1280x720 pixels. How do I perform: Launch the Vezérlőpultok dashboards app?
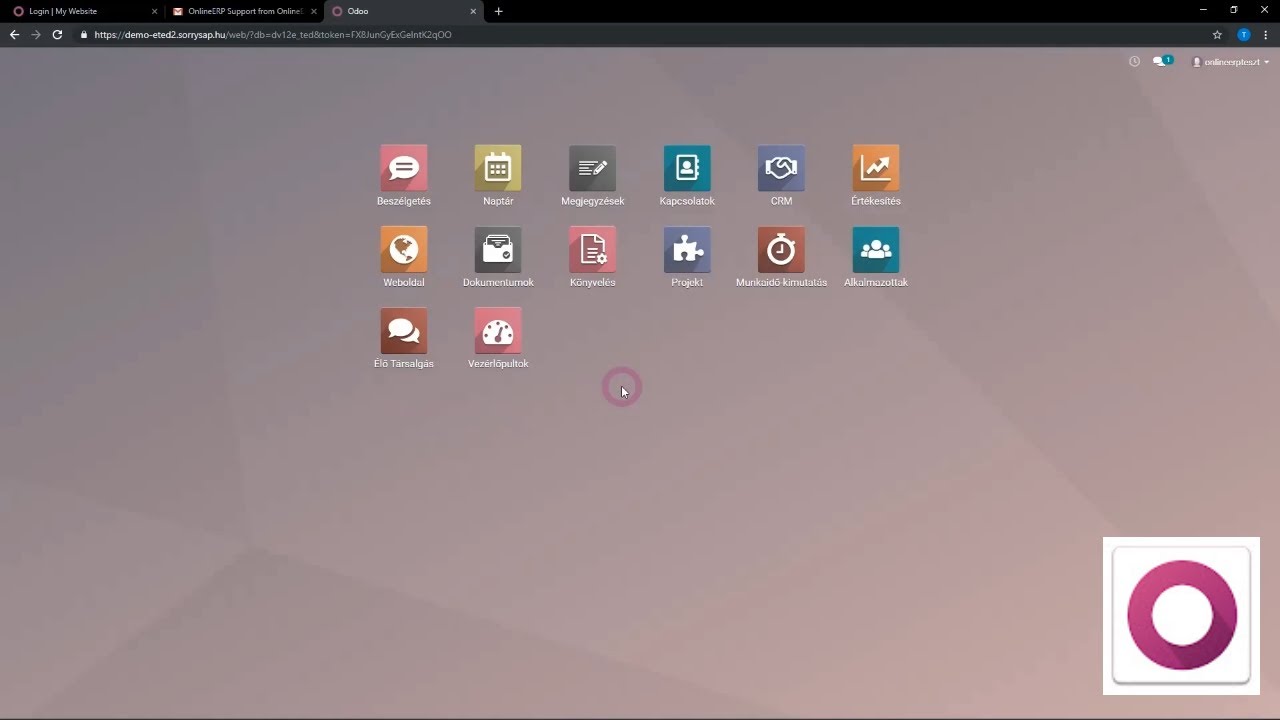(x=498, y=331)
